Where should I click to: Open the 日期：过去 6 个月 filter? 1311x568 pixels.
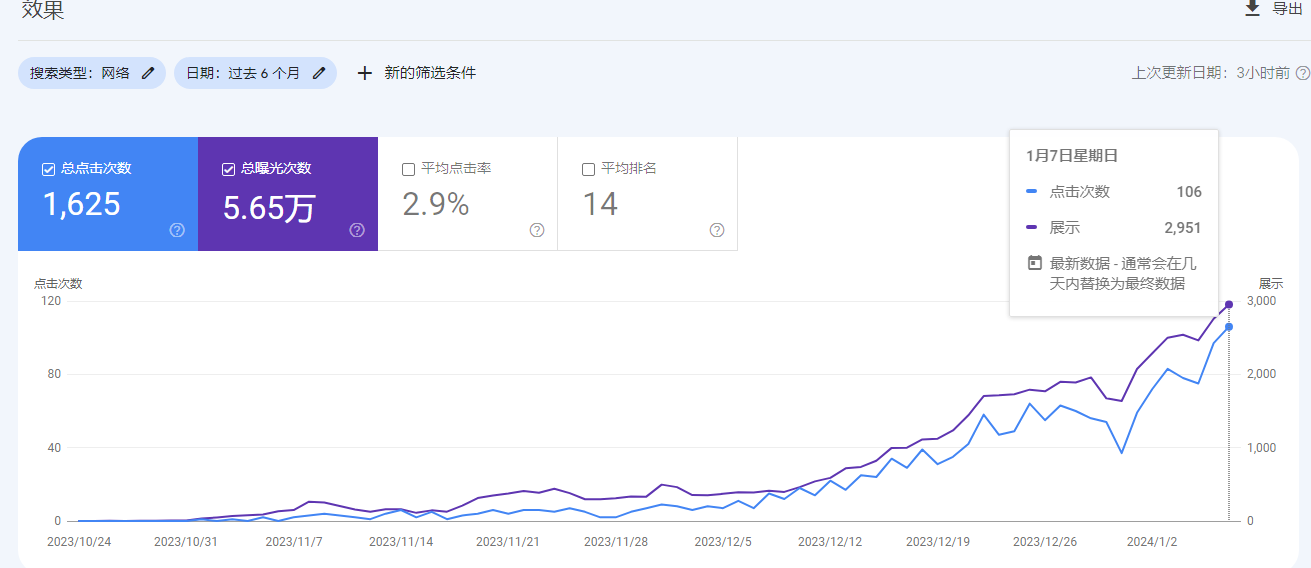point(243,73)
